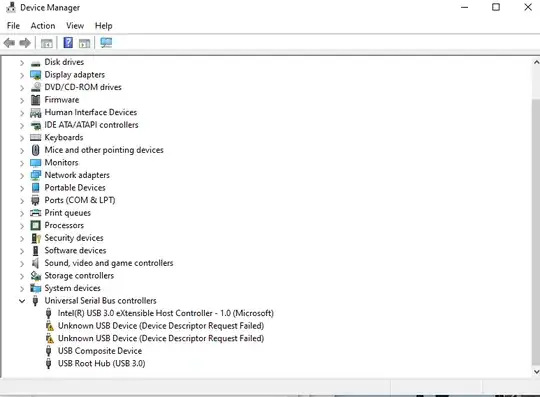The width and height of the screenshot is (540, 397).
Task: Click the Back arrow toolbar button
Action: [x=9, y=43]
